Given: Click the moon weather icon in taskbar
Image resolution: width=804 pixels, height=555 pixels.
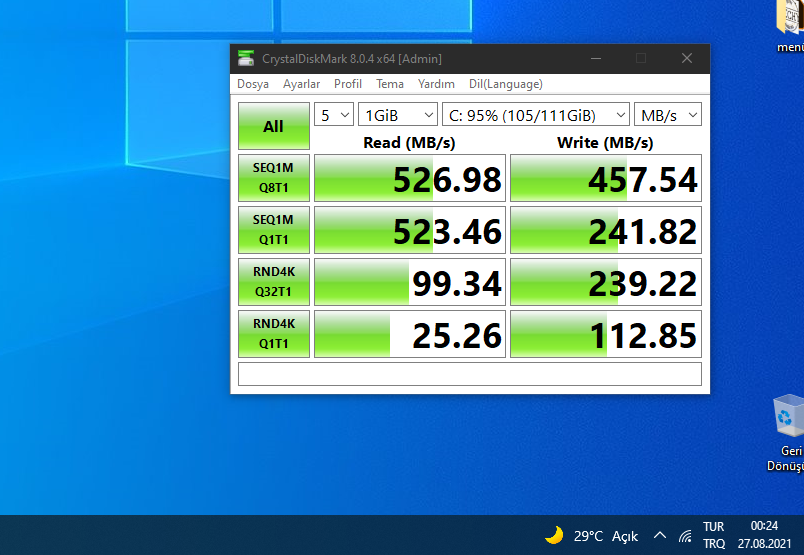Looking at the screenshot, I should 554,536.
